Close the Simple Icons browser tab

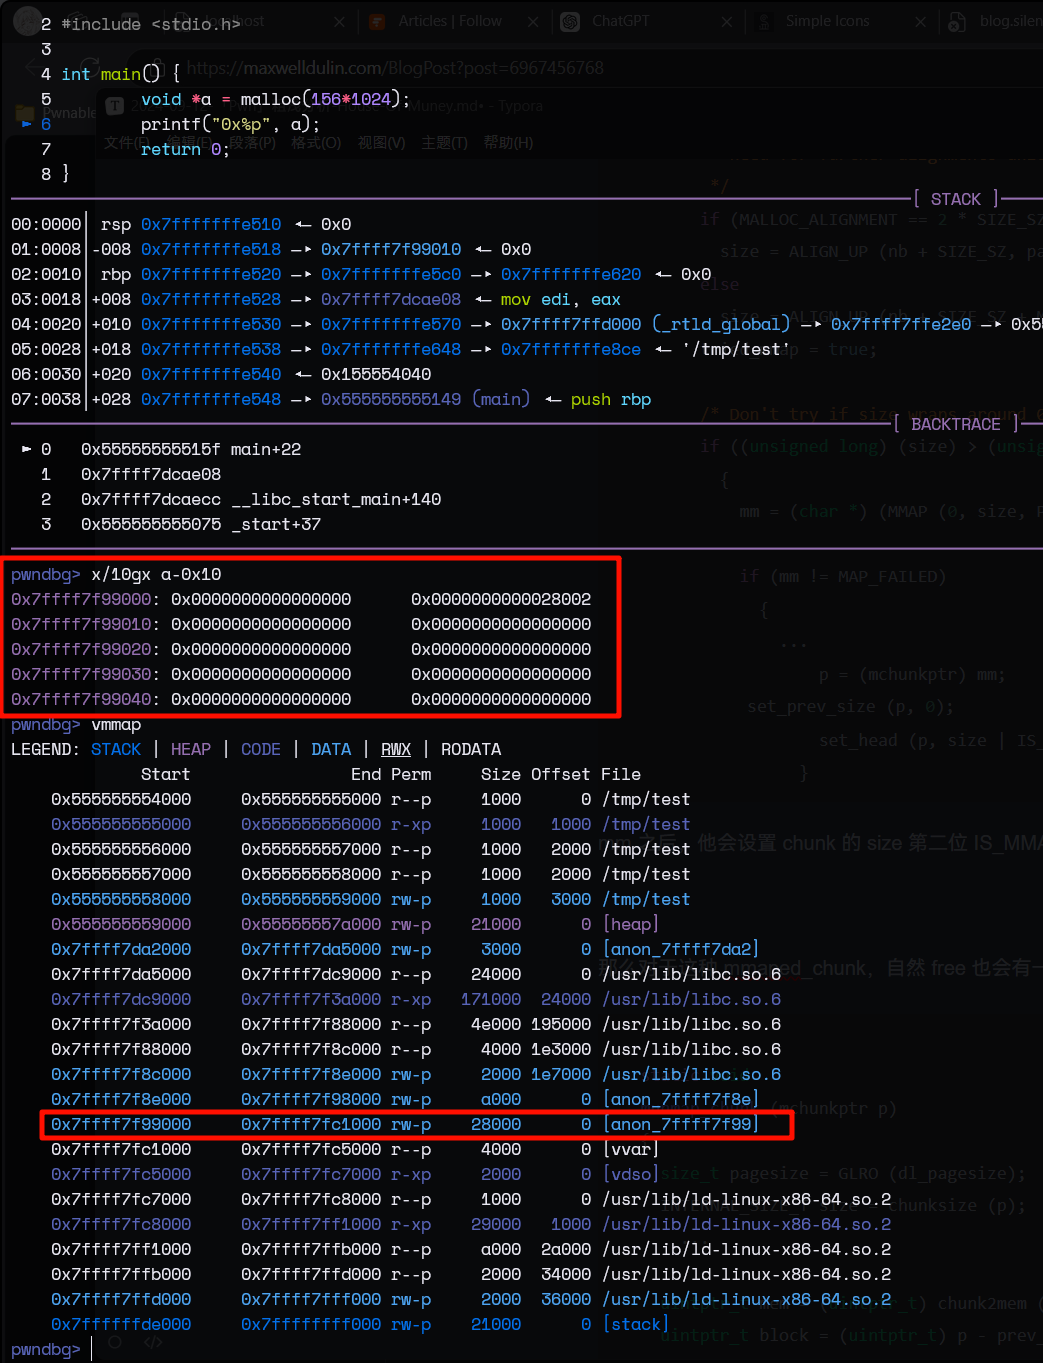tap(919, 22)
